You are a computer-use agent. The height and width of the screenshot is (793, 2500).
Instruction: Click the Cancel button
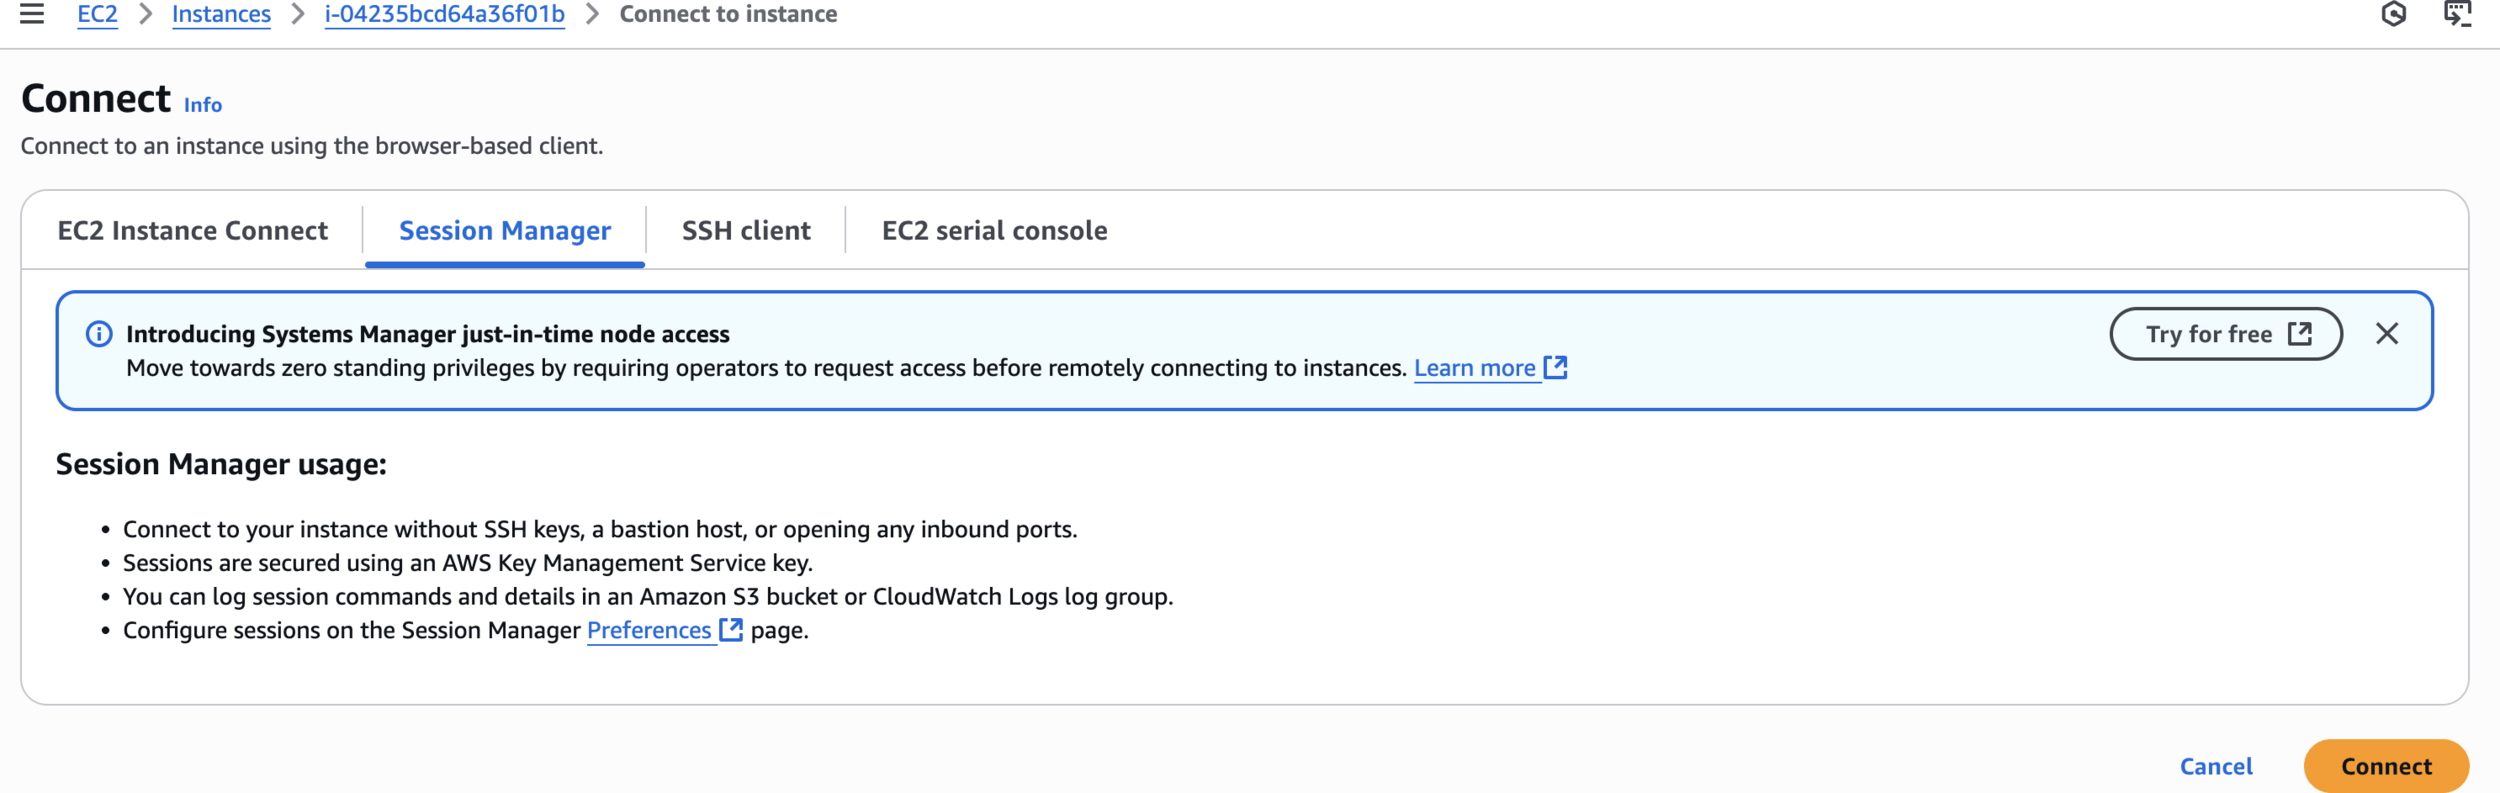[x=2216, y=766]
